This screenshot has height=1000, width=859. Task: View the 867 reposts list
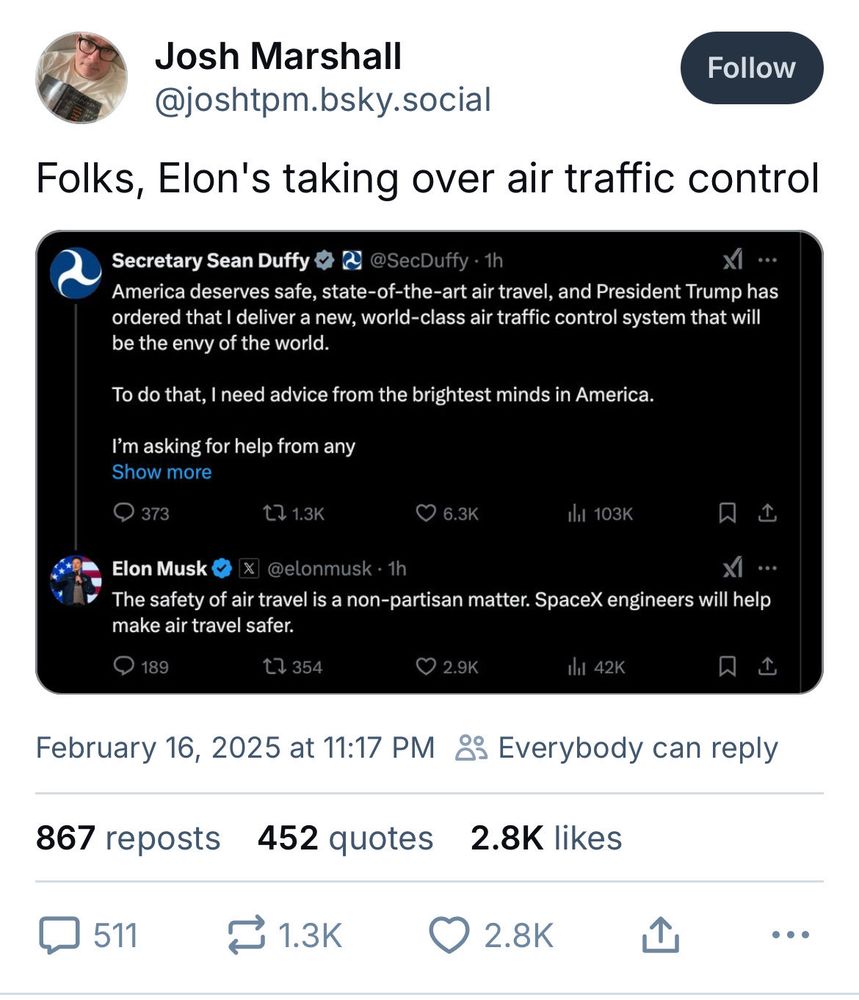point(128,838)
